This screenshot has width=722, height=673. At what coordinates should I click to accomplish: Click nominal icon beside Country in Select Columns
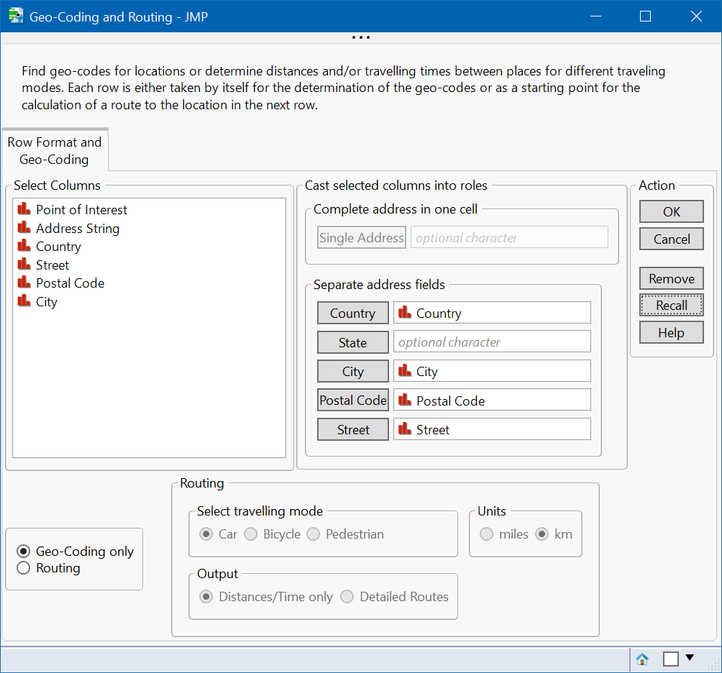tap(24, 246)
